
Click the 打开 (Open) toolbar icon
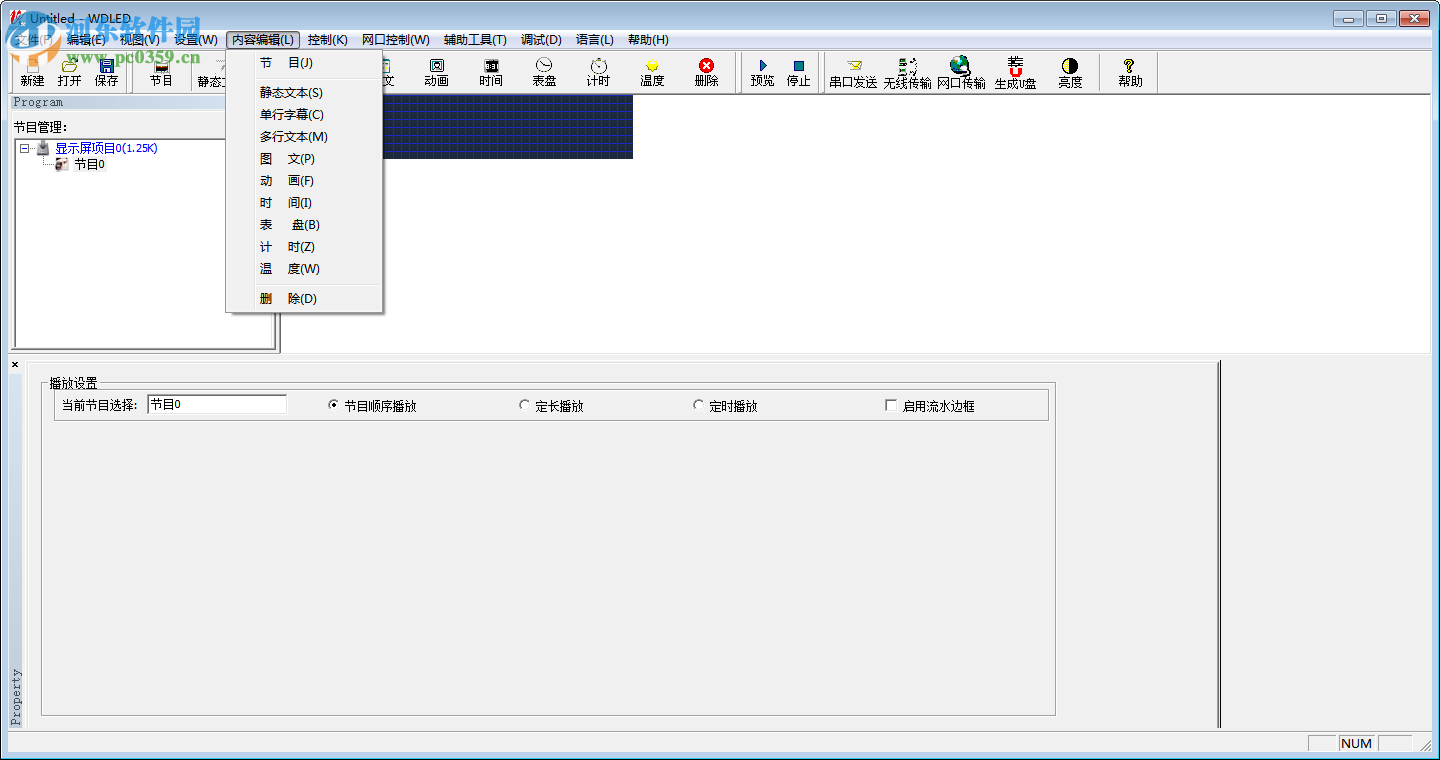(69, 73)
